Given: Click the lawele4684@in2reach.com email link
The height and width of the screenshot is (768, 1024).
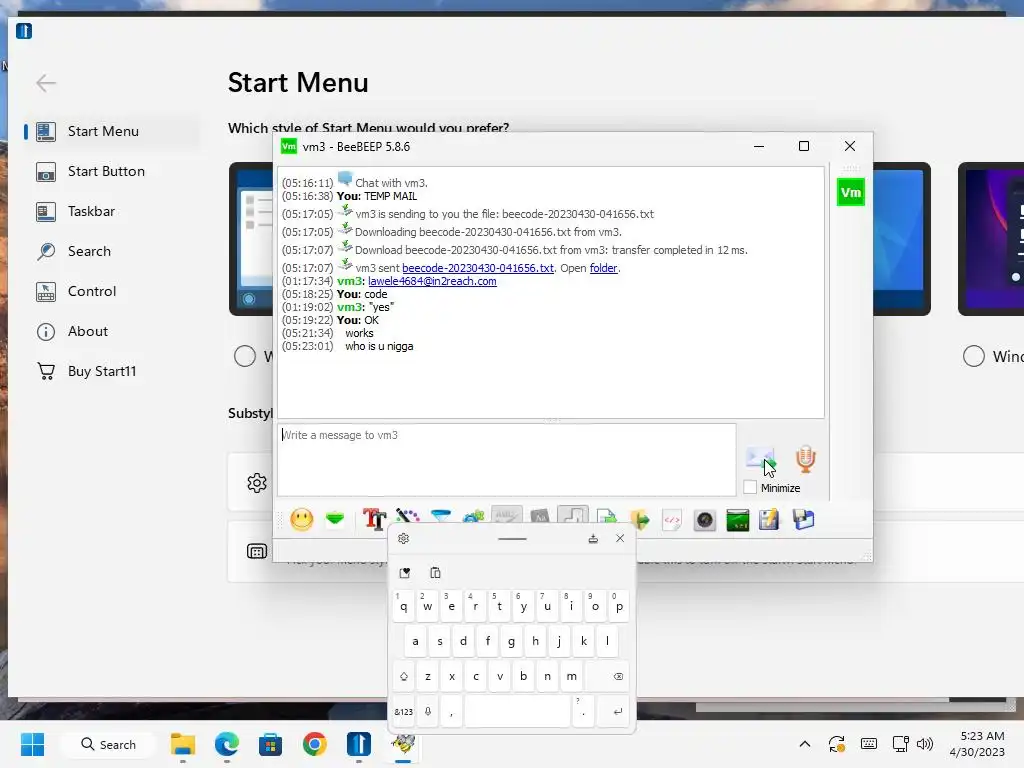Looking at the screenshot, I should [432, 281].
